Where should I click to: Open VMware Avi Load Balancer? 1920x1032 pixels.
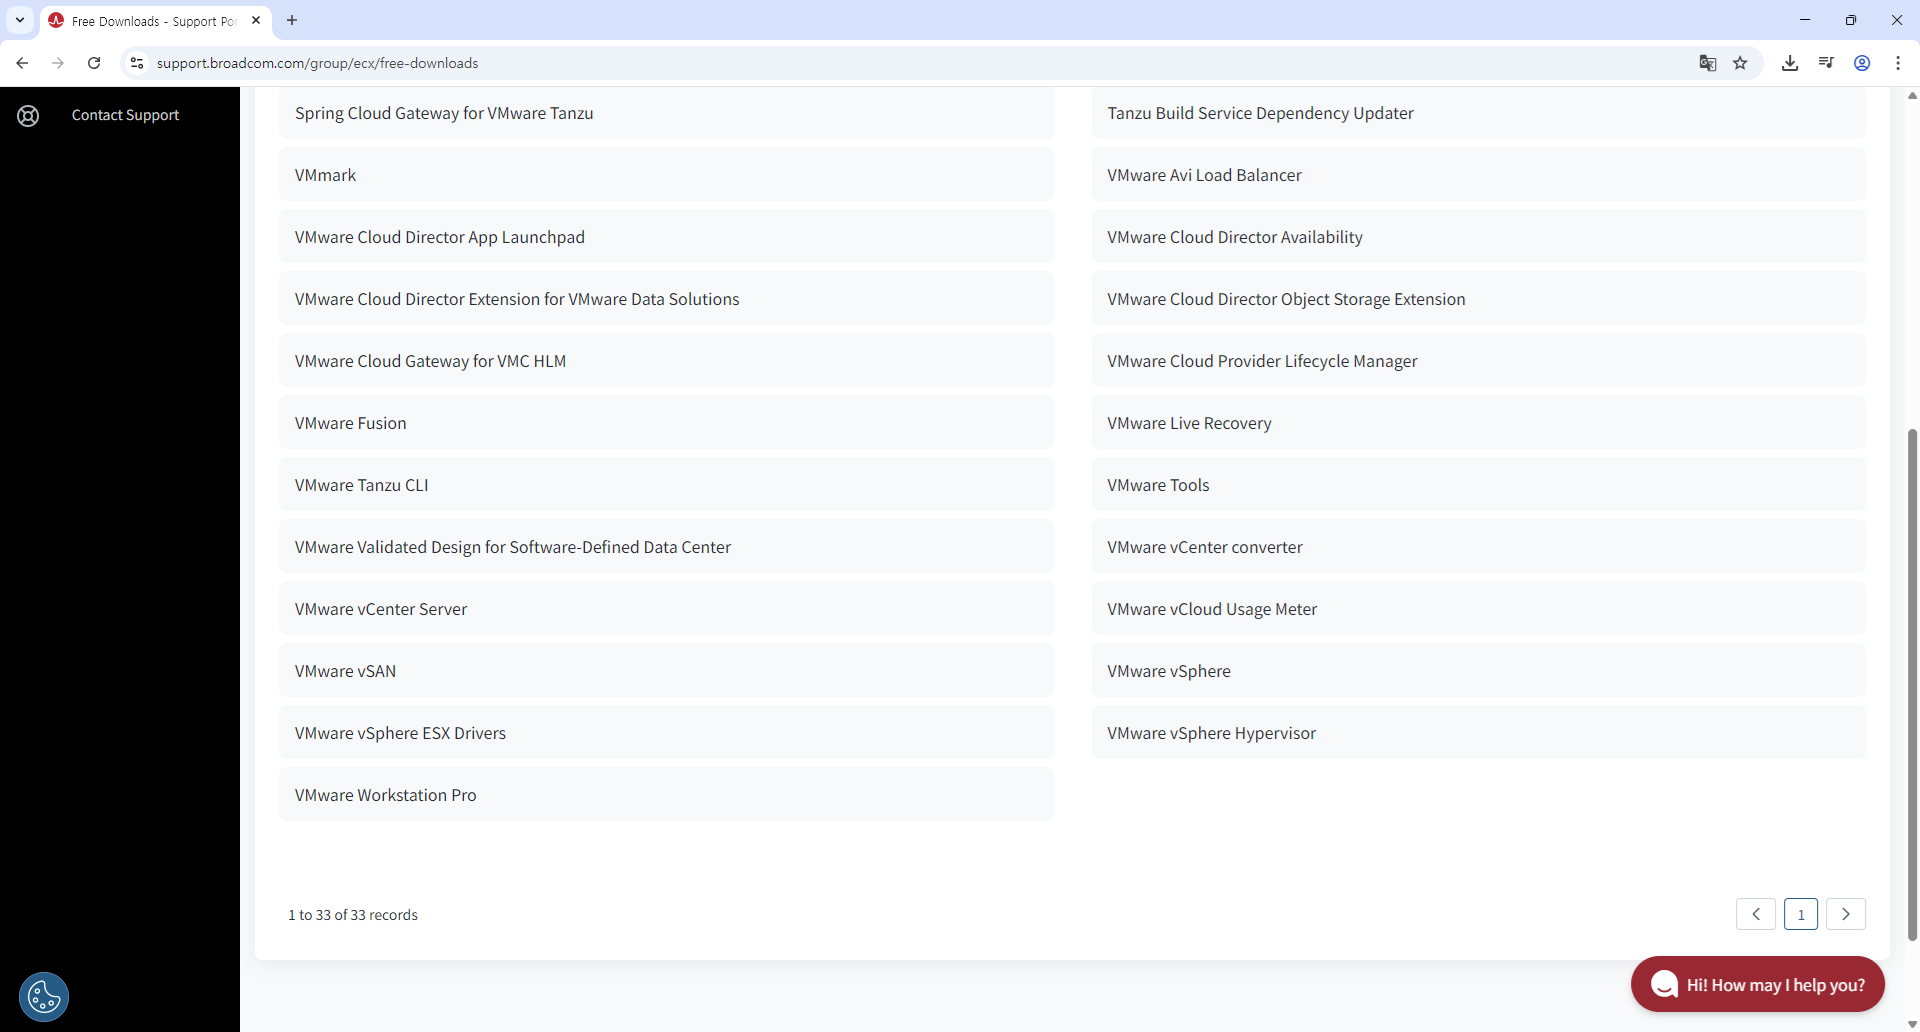(x=1479, y=175)
